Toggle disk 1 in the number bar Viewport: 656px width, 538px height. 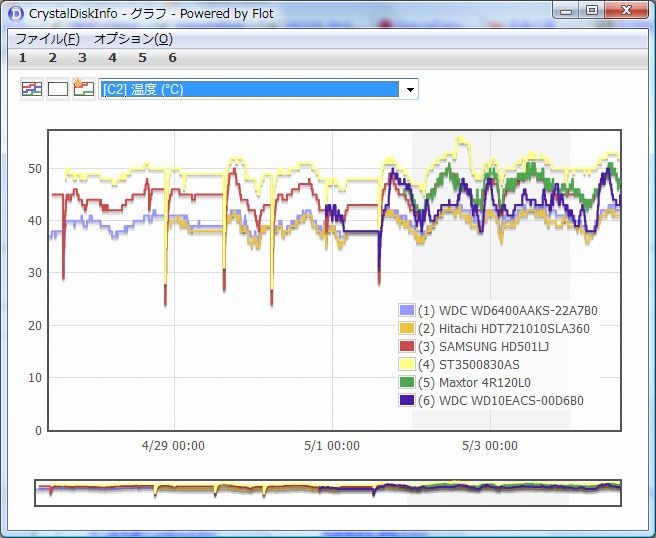coord(23,58)
